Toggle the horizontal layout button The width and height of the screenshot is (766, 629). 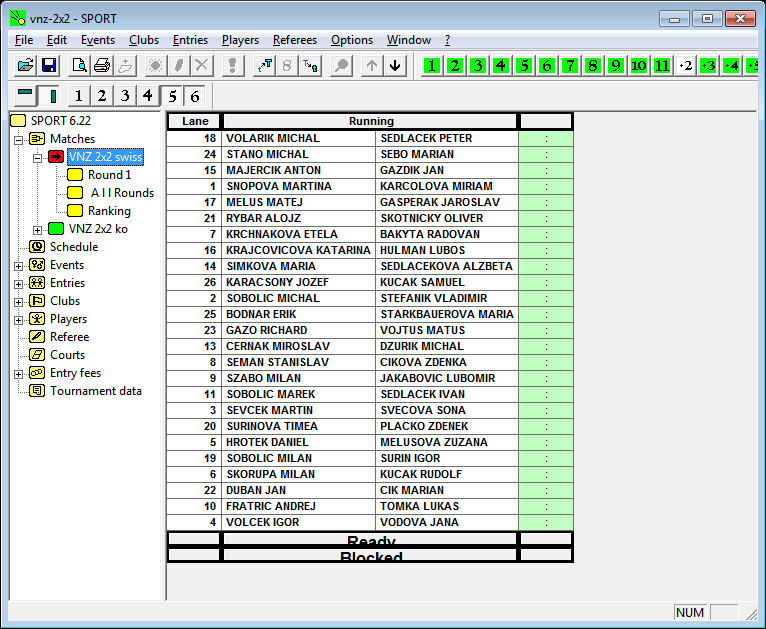click(x=26, y=96)
